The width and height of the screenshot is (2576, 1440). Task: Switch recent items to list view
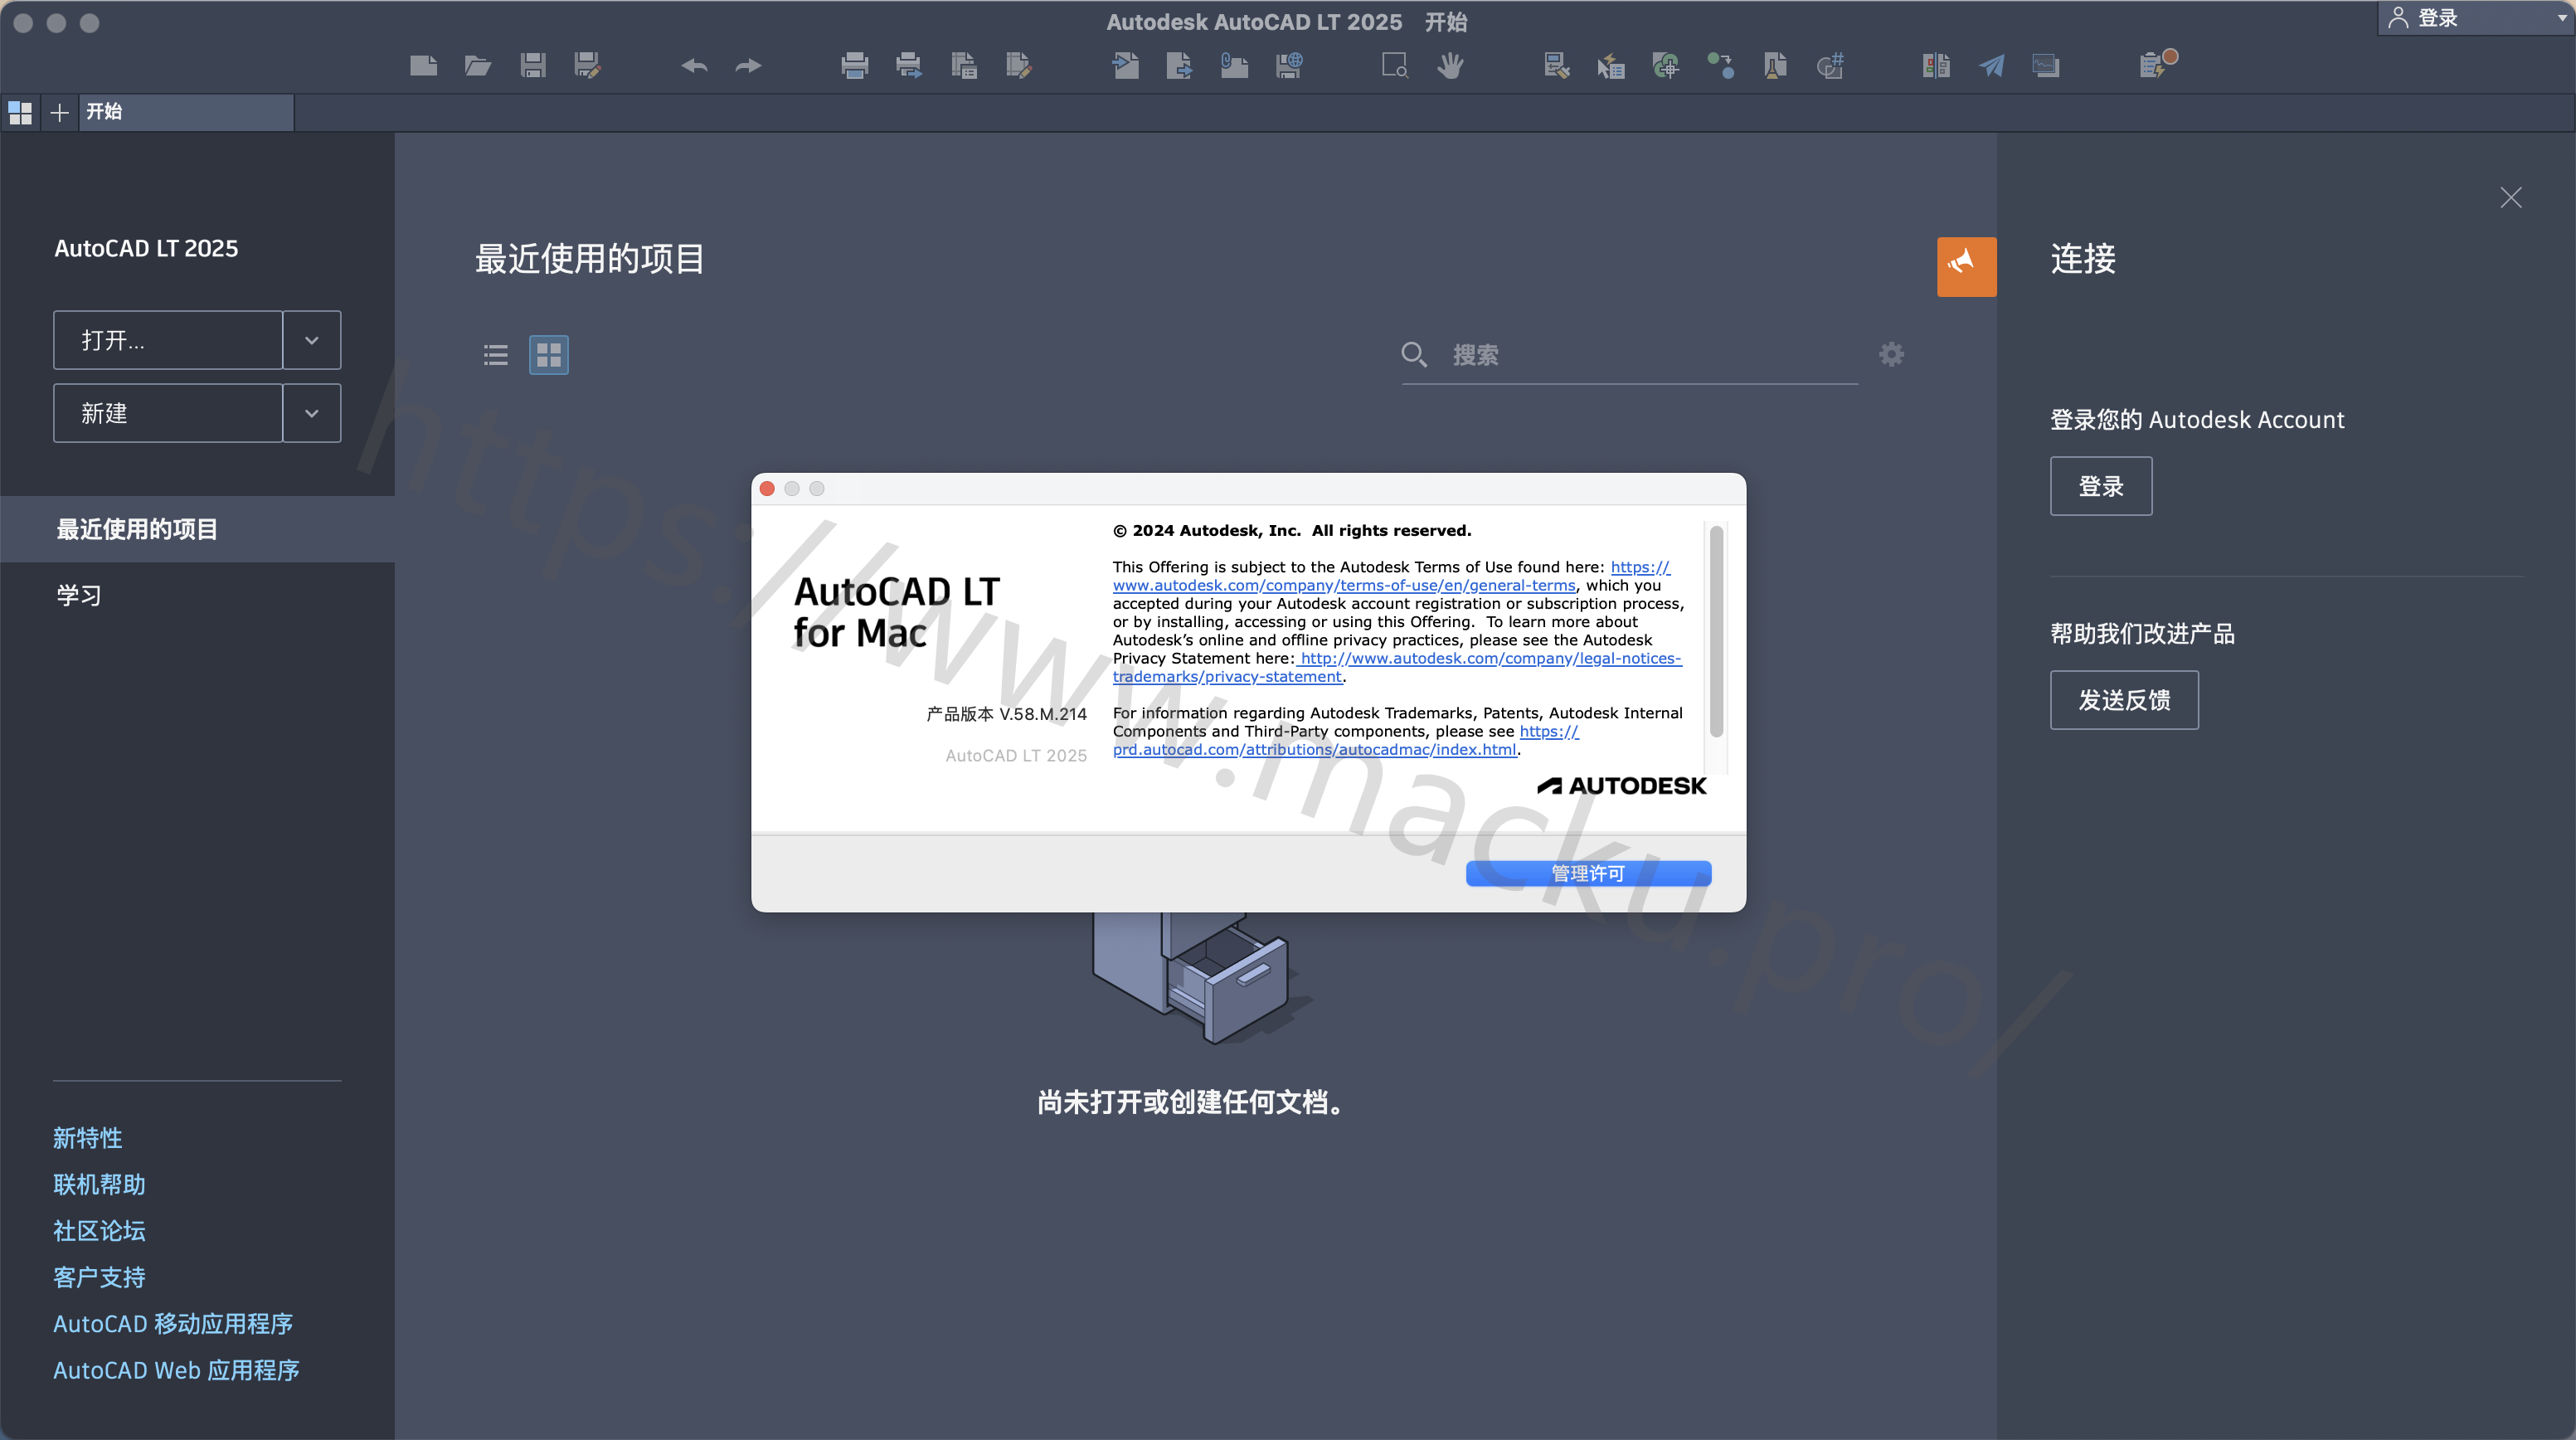pos(496,355)
